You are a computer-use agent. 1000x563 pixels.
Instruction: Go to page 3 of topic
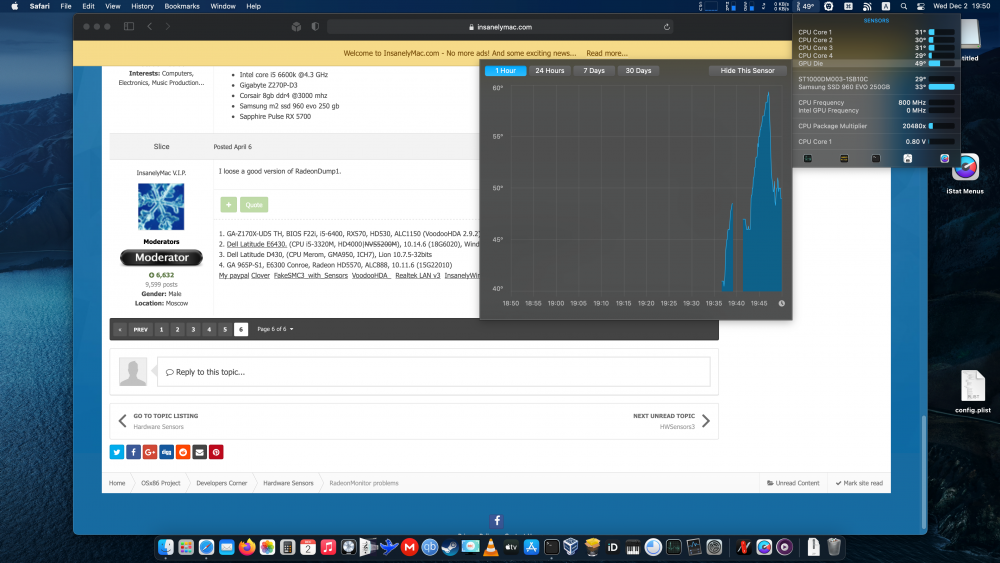(193, 330)
